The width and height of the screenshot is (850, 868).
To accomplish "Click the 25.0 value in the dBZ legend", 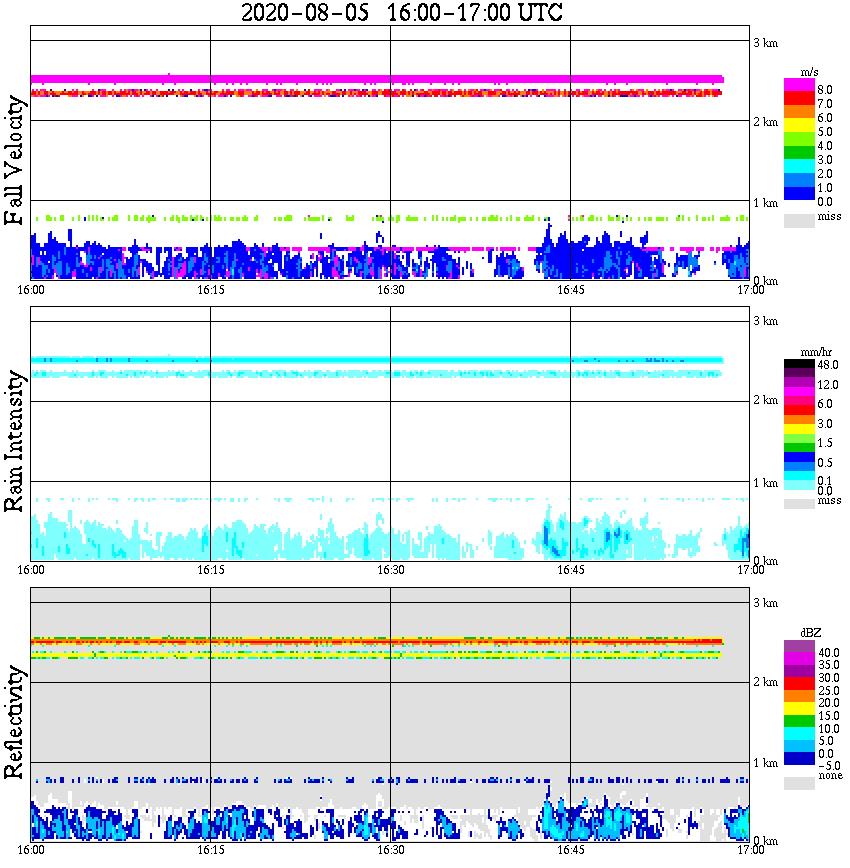I will click(x=829, y=690).
